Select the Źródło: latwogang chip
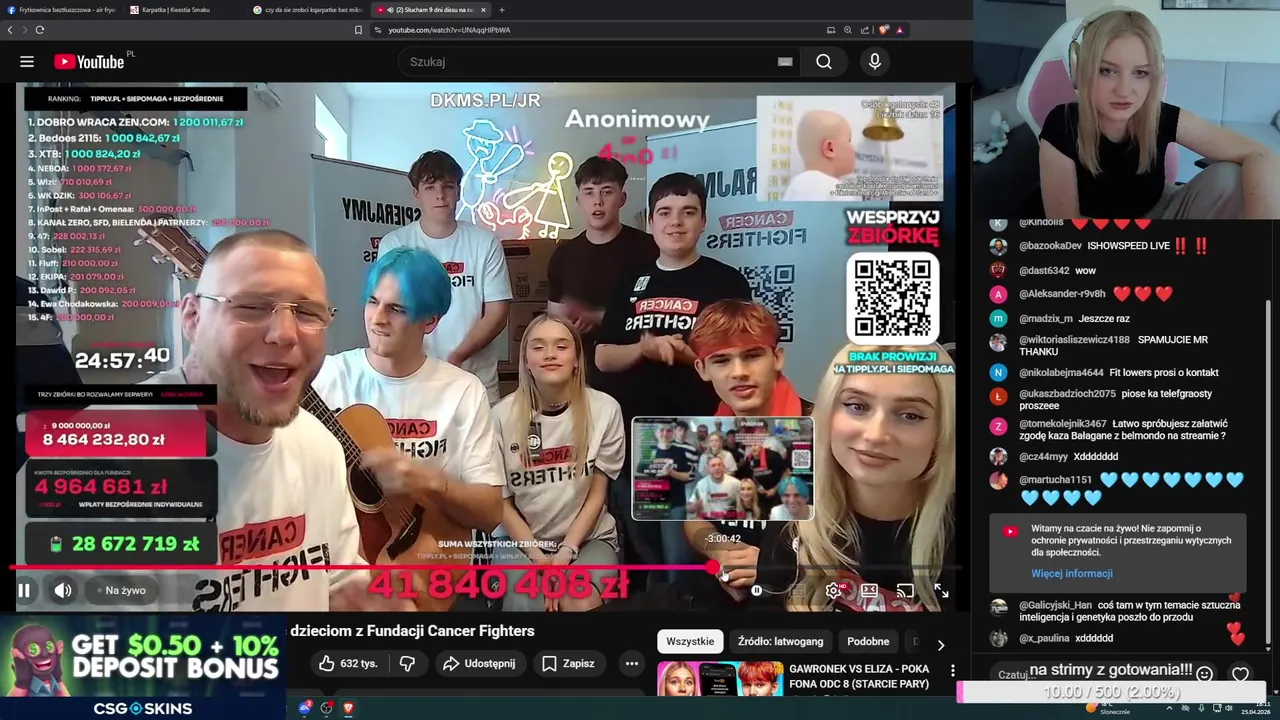This screenshot has height=720, width=1280. click(780, 641)
